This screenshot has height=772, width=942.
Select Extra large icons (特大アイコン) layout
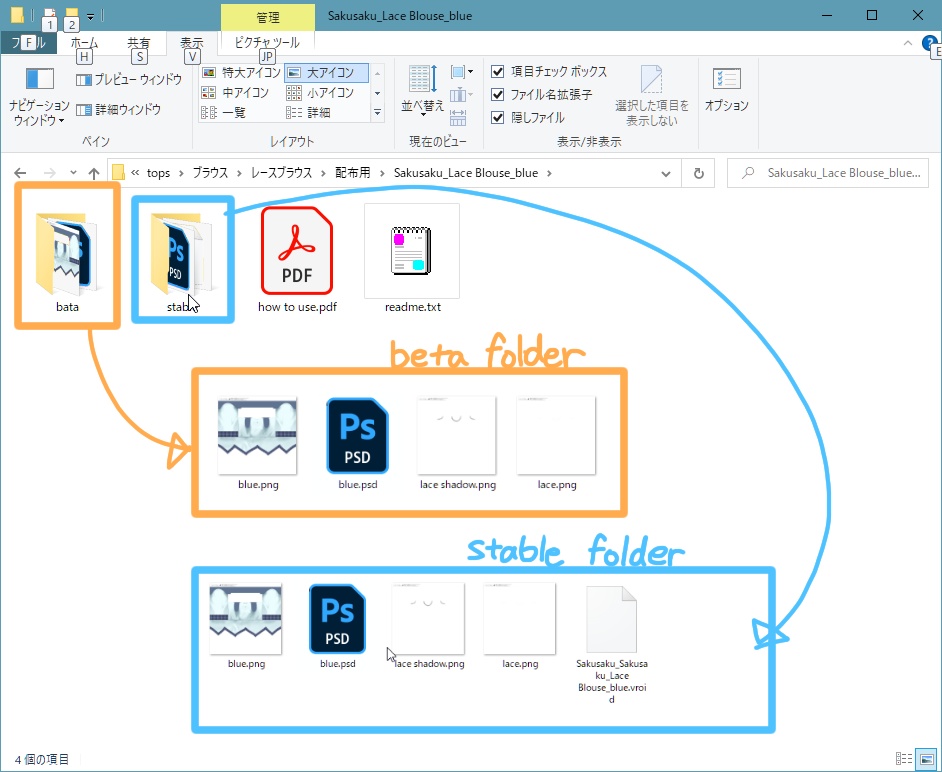pos(242,73)
